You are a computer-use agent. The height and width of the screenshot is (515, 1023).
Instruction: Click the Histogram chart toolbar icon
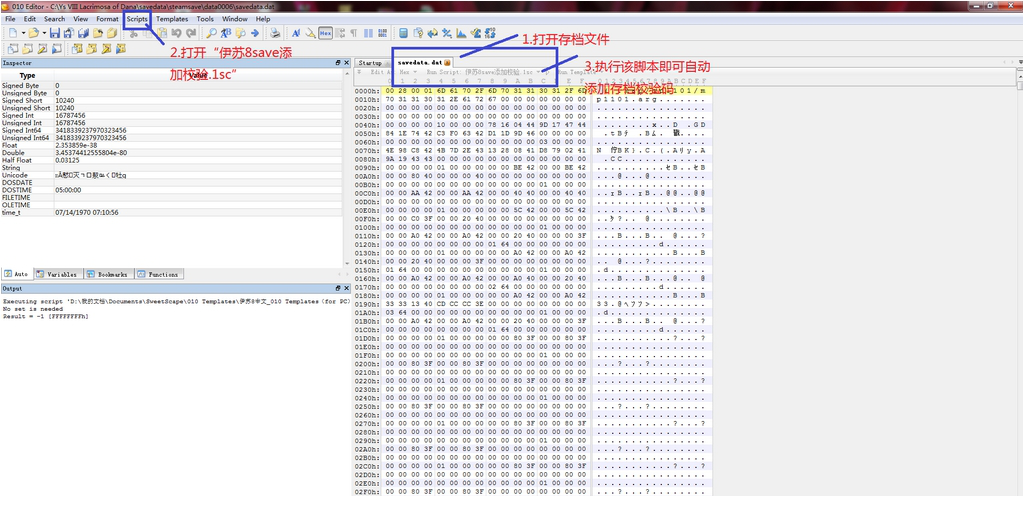[461, 33]
